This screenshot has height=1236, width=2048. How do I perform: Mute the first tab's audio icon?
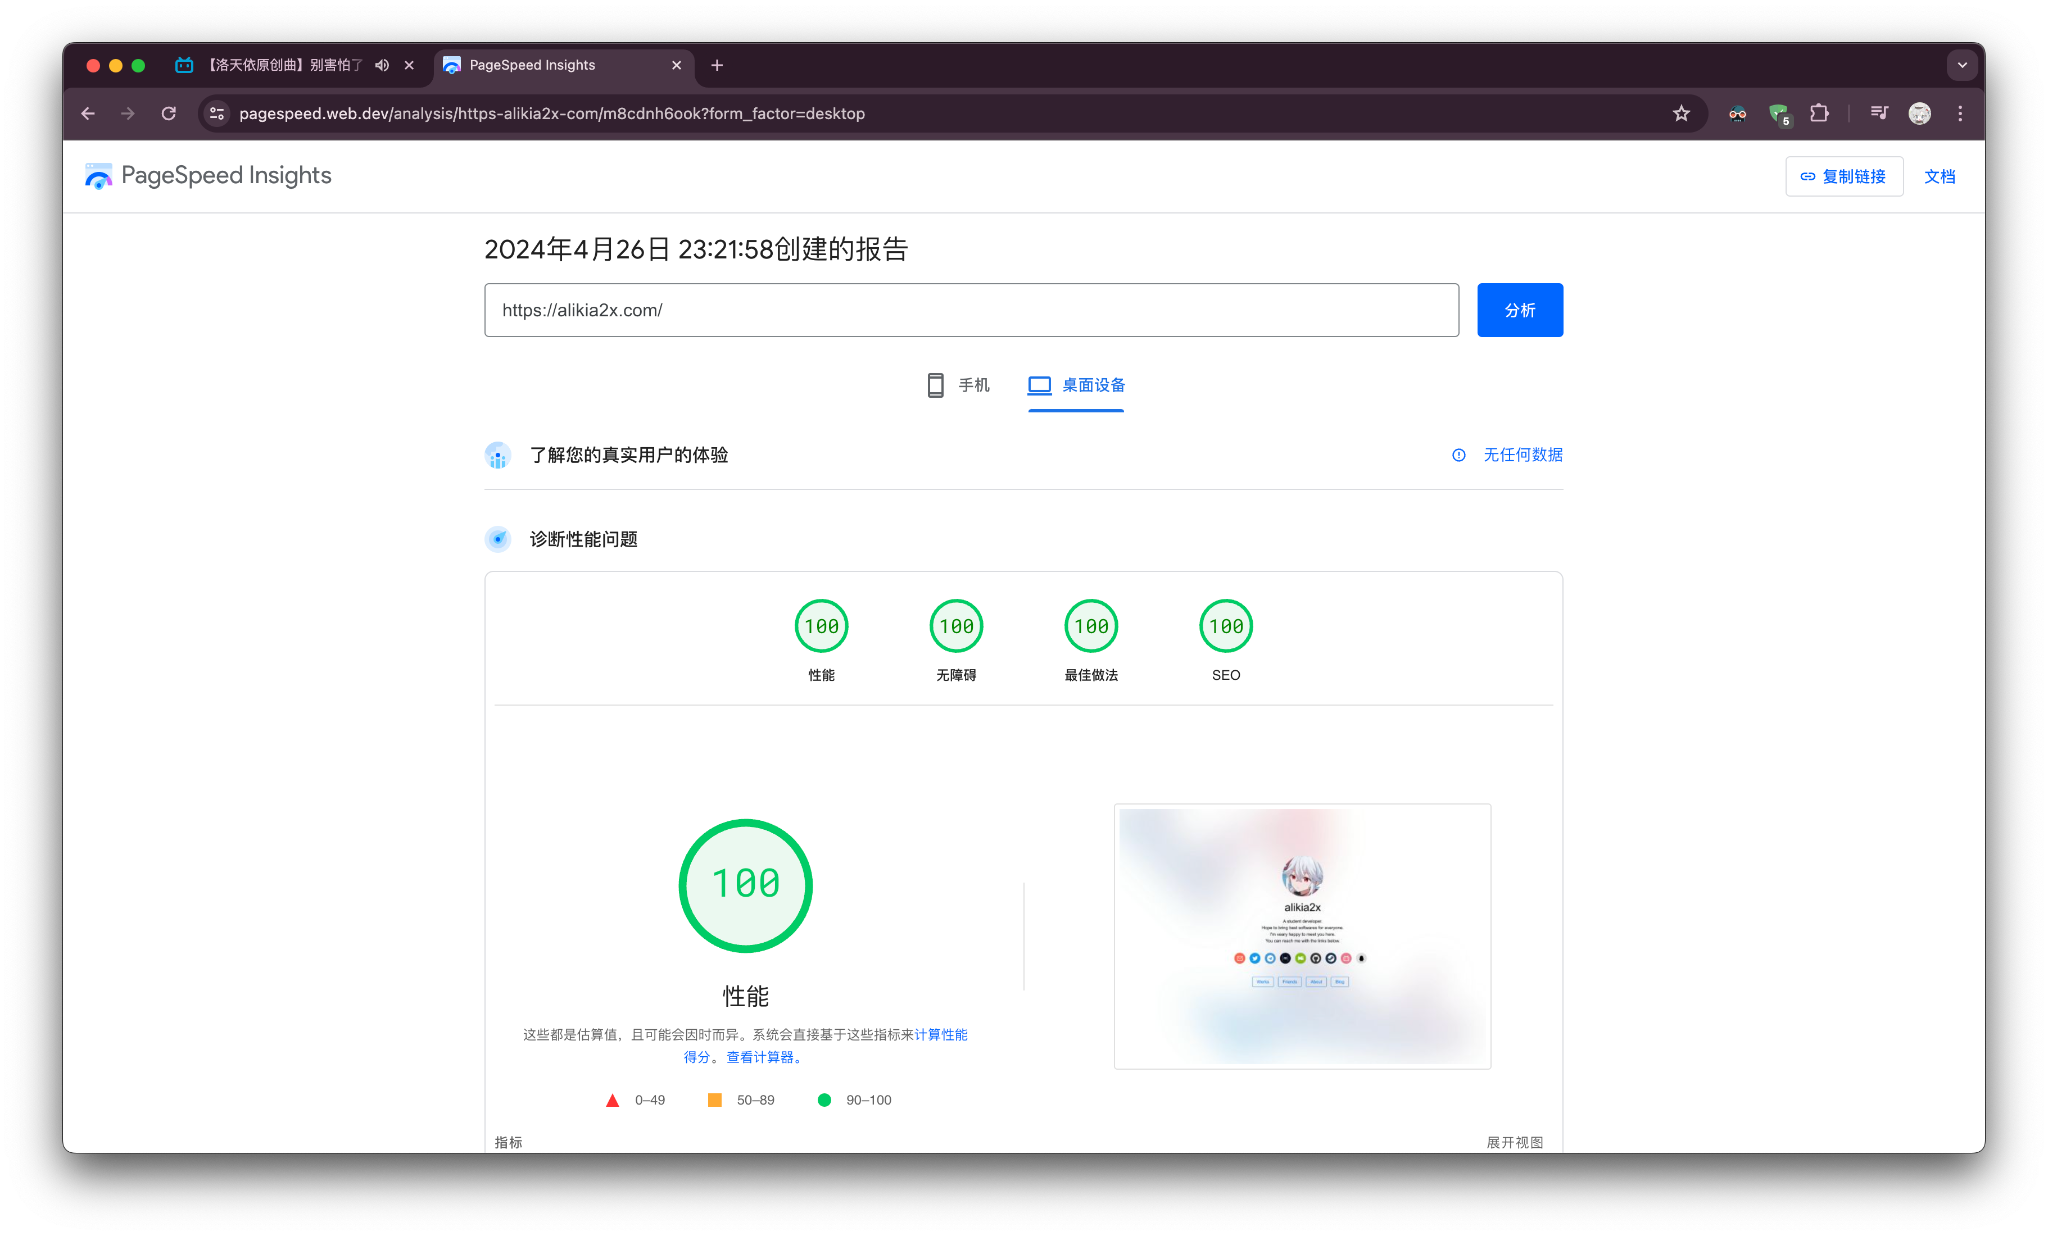pos(381,64)
